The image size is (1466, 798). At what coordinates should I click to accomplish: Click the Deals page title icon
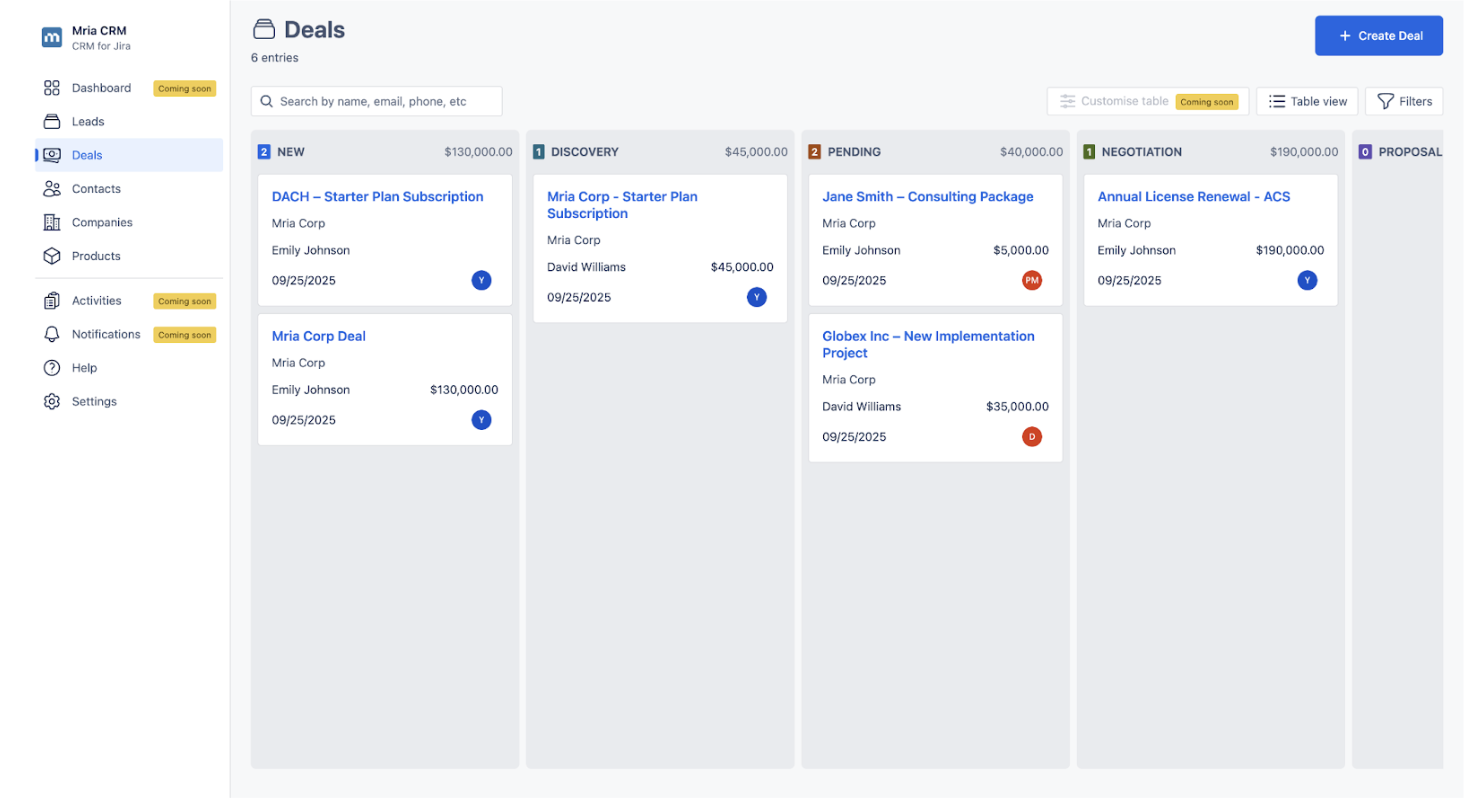pos(264,29)
